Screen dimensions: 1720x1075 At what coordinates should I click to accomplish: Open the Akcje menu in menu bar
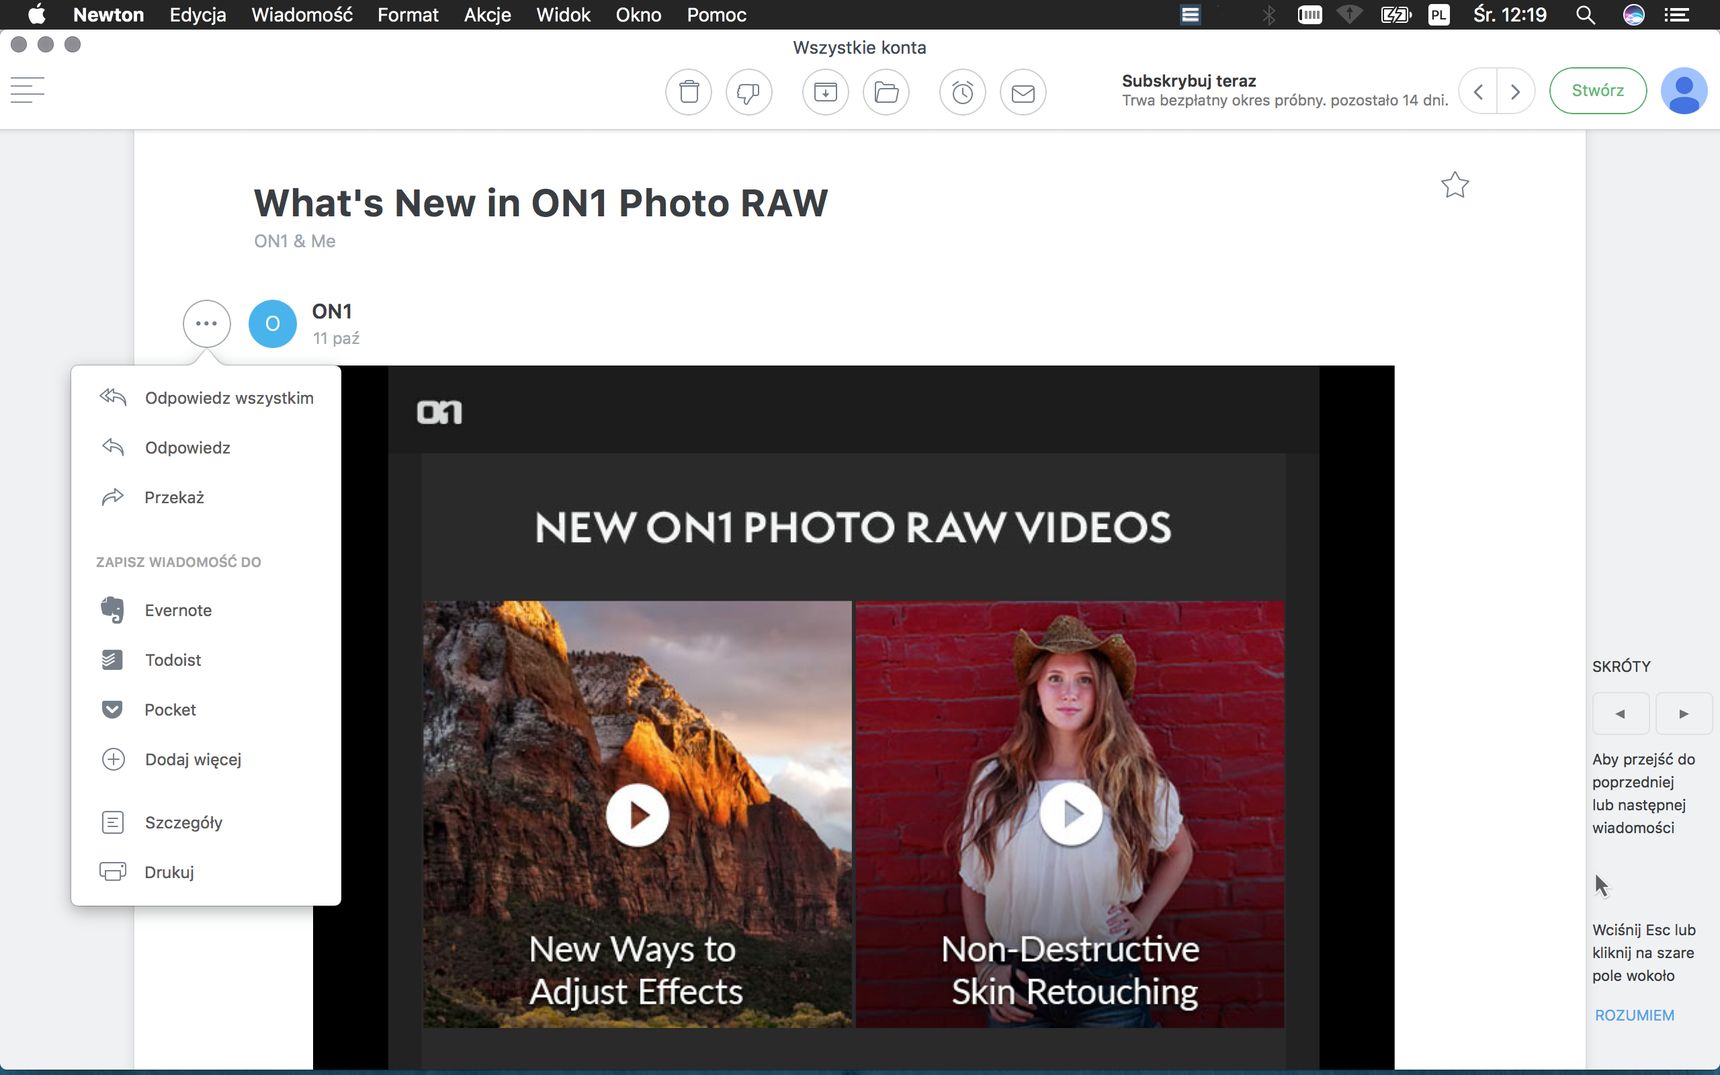(487, 15)
